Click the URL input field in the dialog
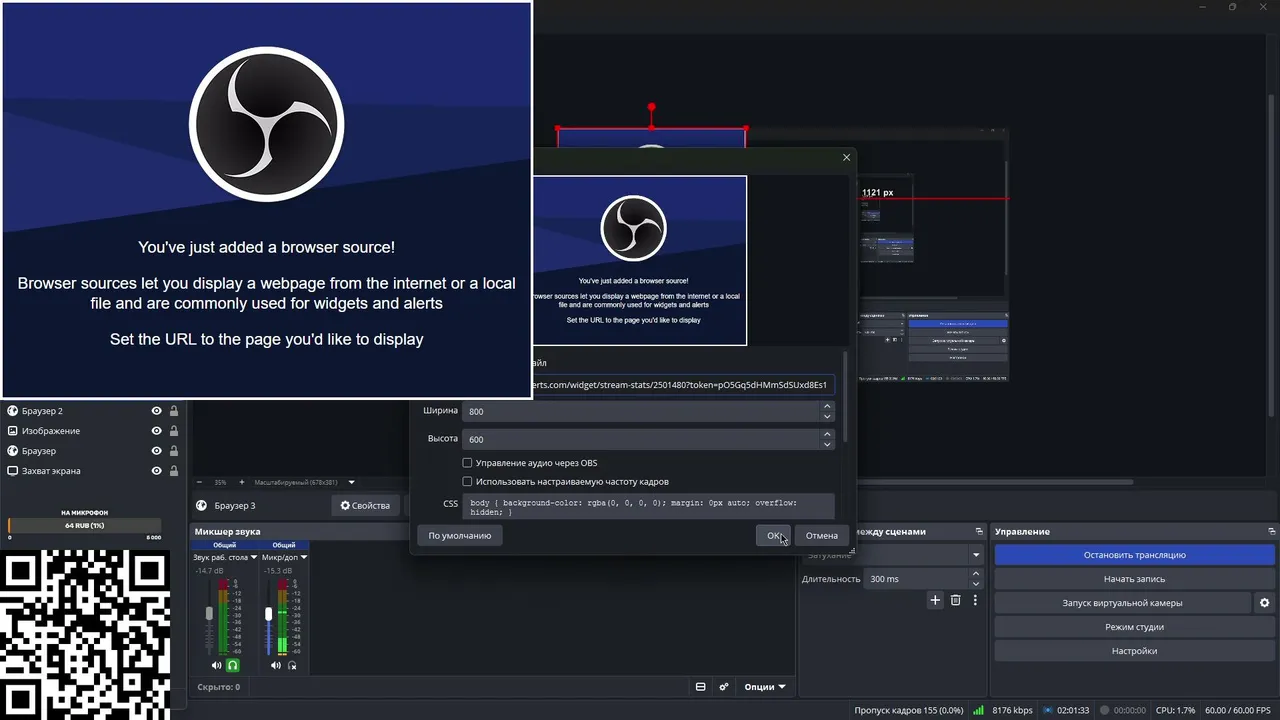The width and height of the screenshot is (1280, 720). point(682,385)
